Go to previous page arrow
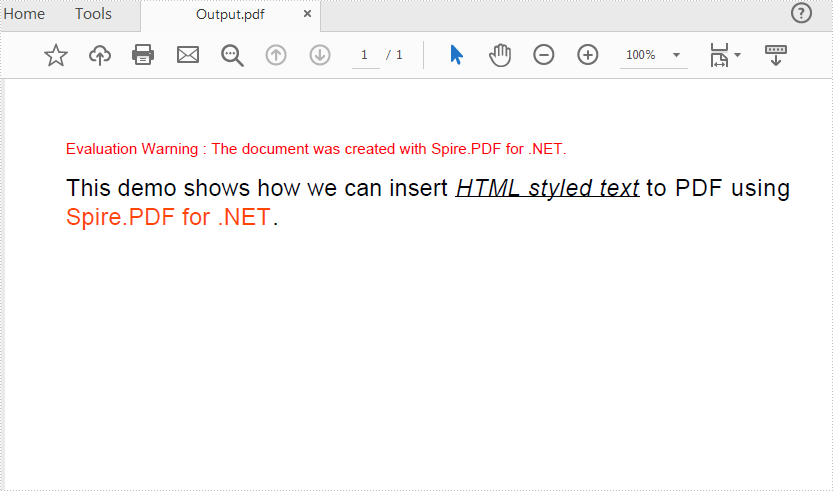Screen dimensions: 833x491 pyautogui.click(x=276, y=55)
